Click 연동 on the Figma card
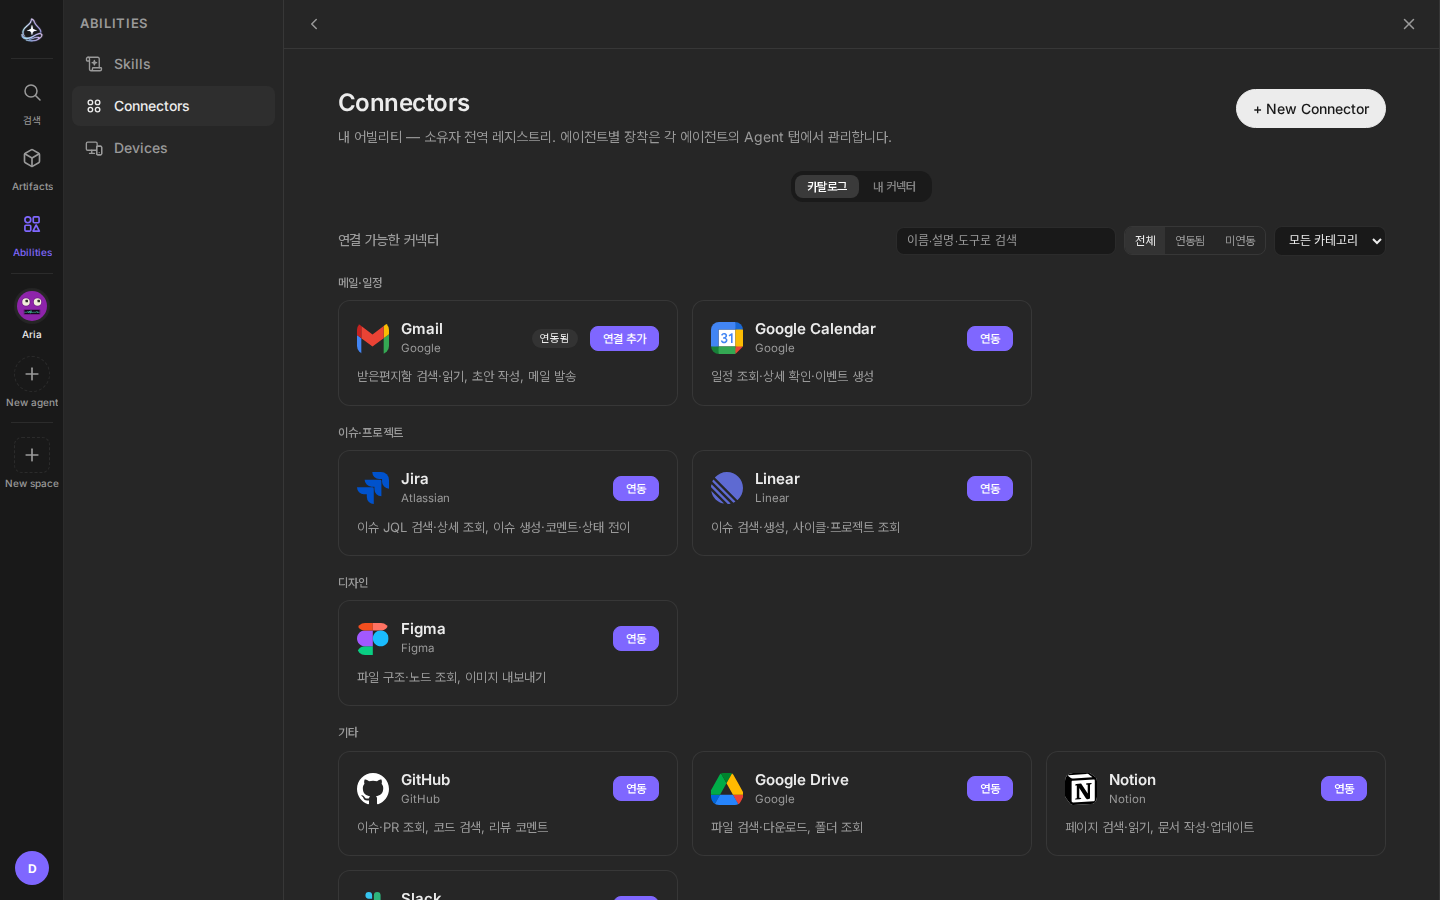This screenshot has width=1440, height=900. point(636,639)
